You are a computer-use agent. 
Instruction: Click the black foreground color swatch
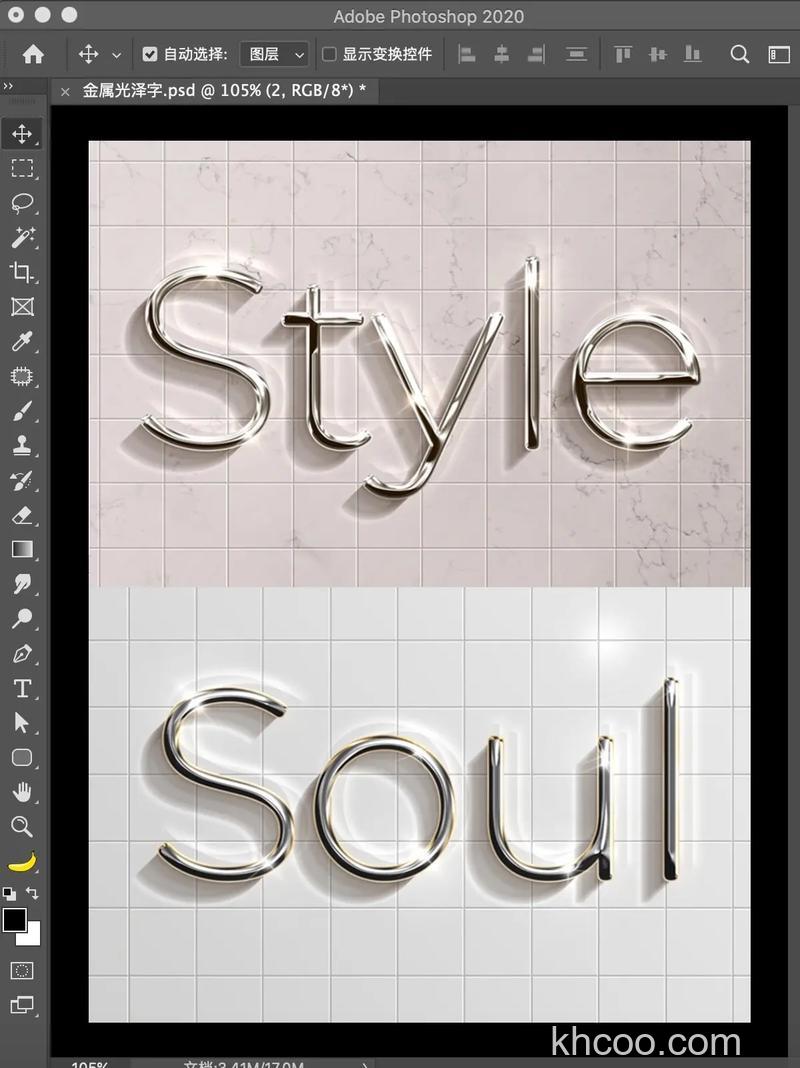click(14, 920)
